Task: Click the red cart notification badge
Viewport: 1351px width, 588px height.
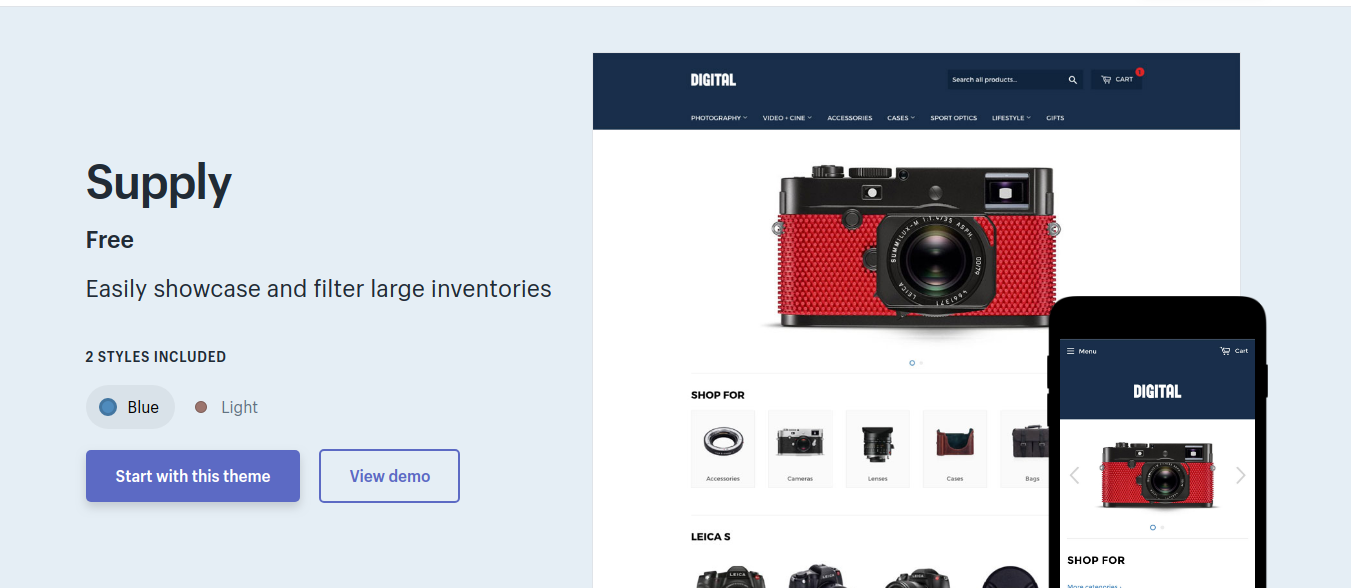Action: (x=1139, y=72)
